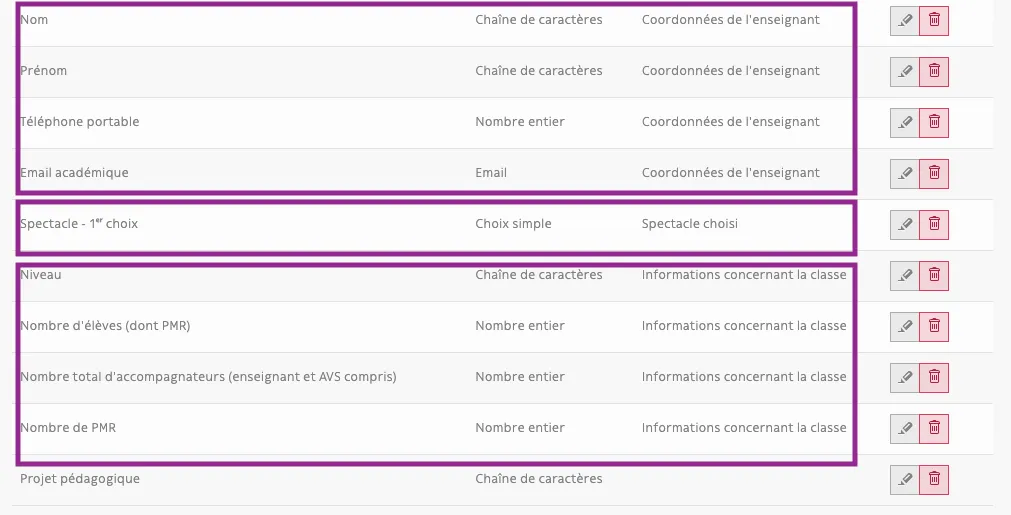Edit the Spectacle - 1er choix field
This screenshot has height=515, width=1011.
coord(905,224)
